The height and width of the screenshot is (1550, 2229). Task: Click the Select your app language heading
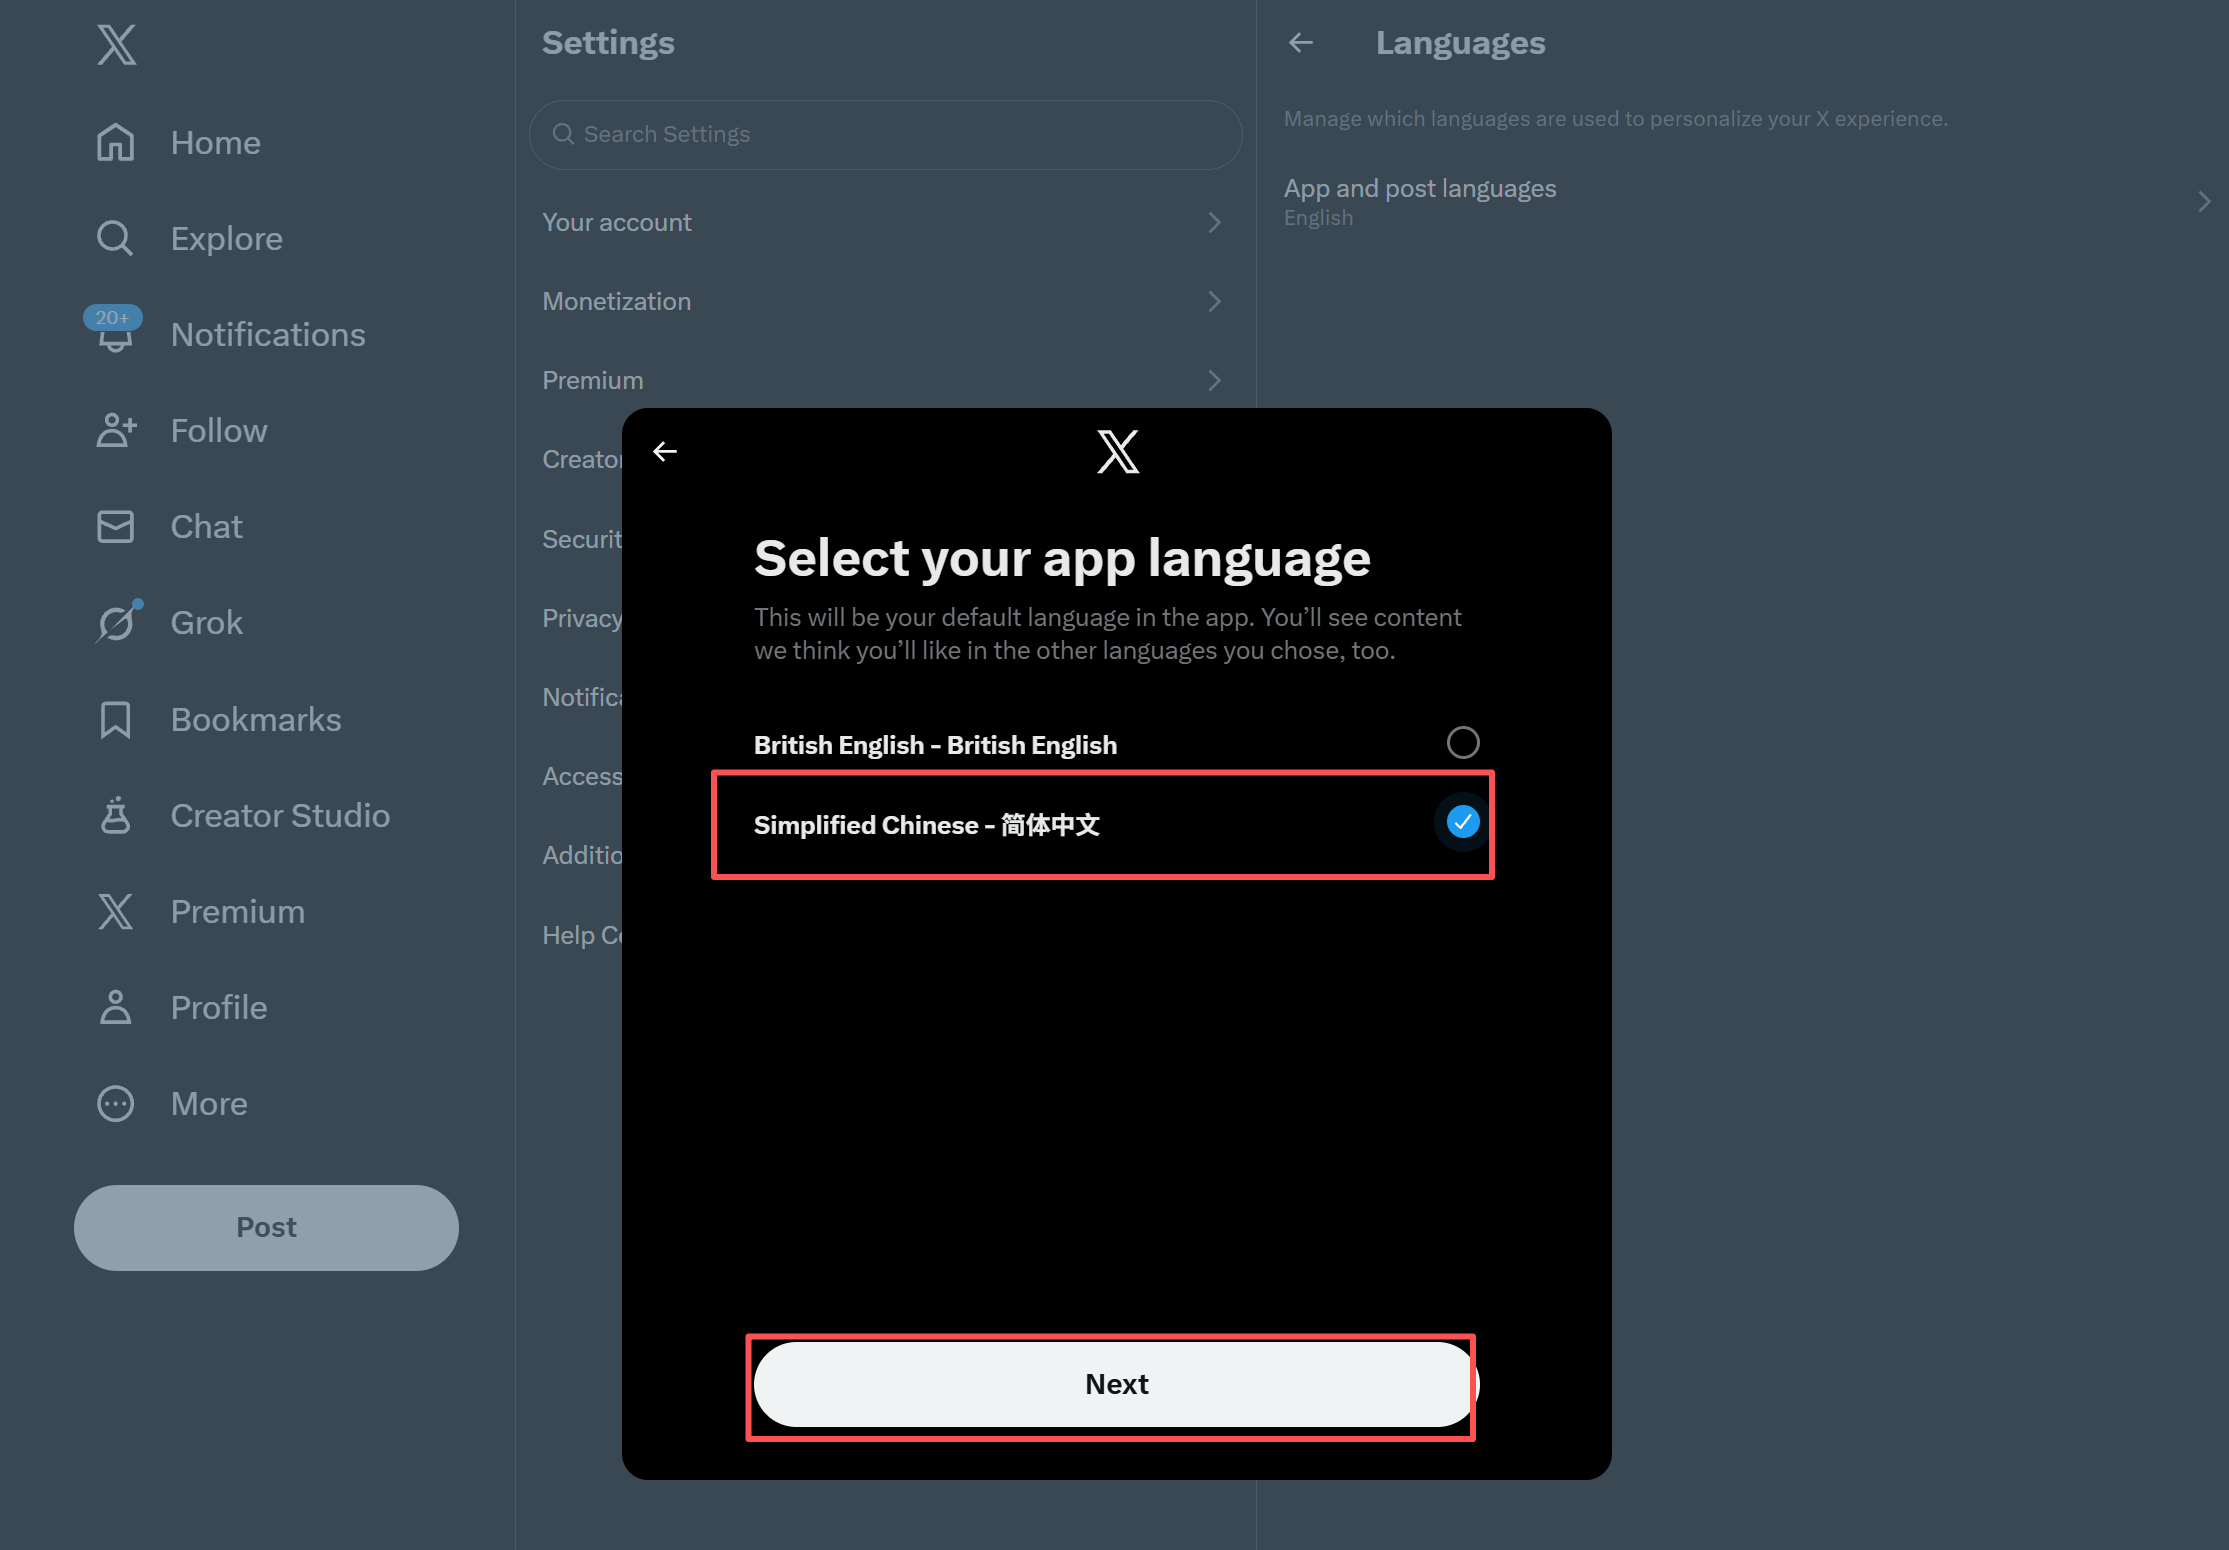[x=1062, y=558]
